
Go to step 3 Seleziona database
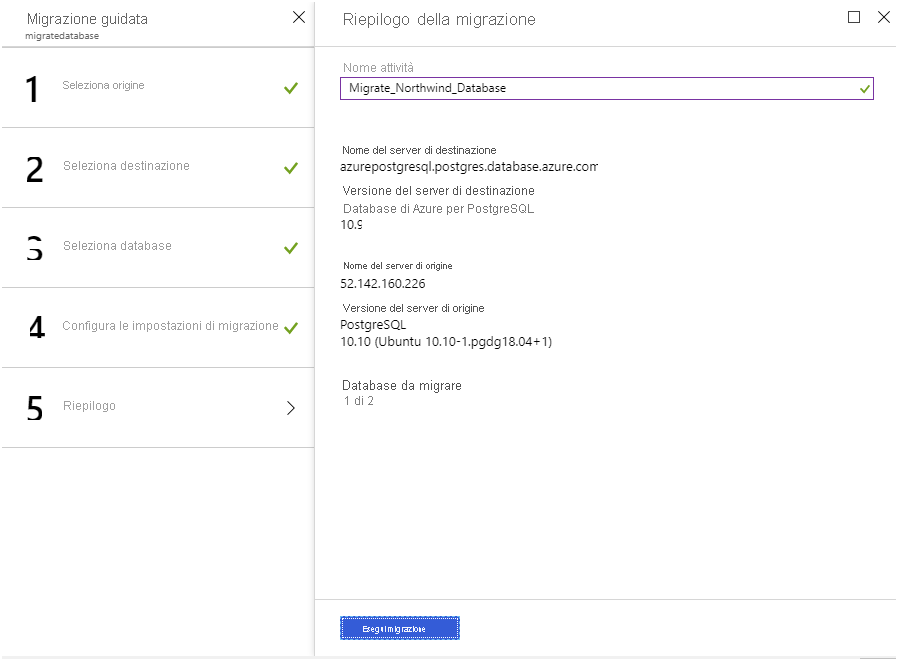158,248
